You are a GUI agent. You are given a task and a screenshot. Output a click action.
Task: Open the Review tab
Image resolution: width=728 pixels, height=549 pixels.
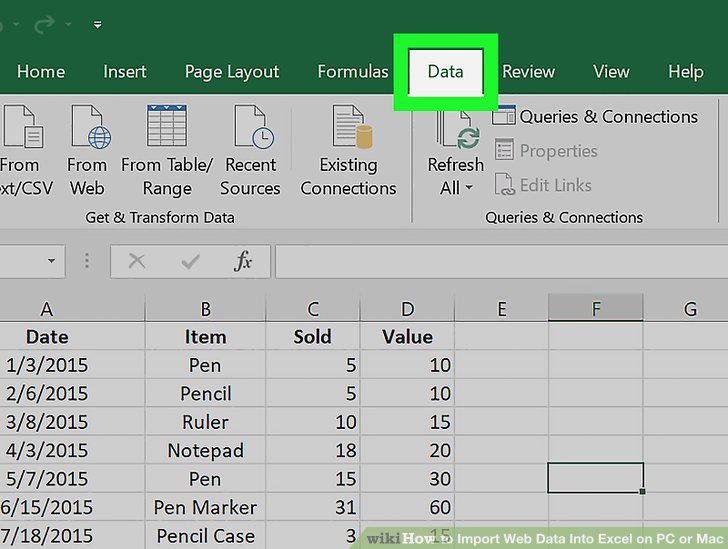[528, 72]
